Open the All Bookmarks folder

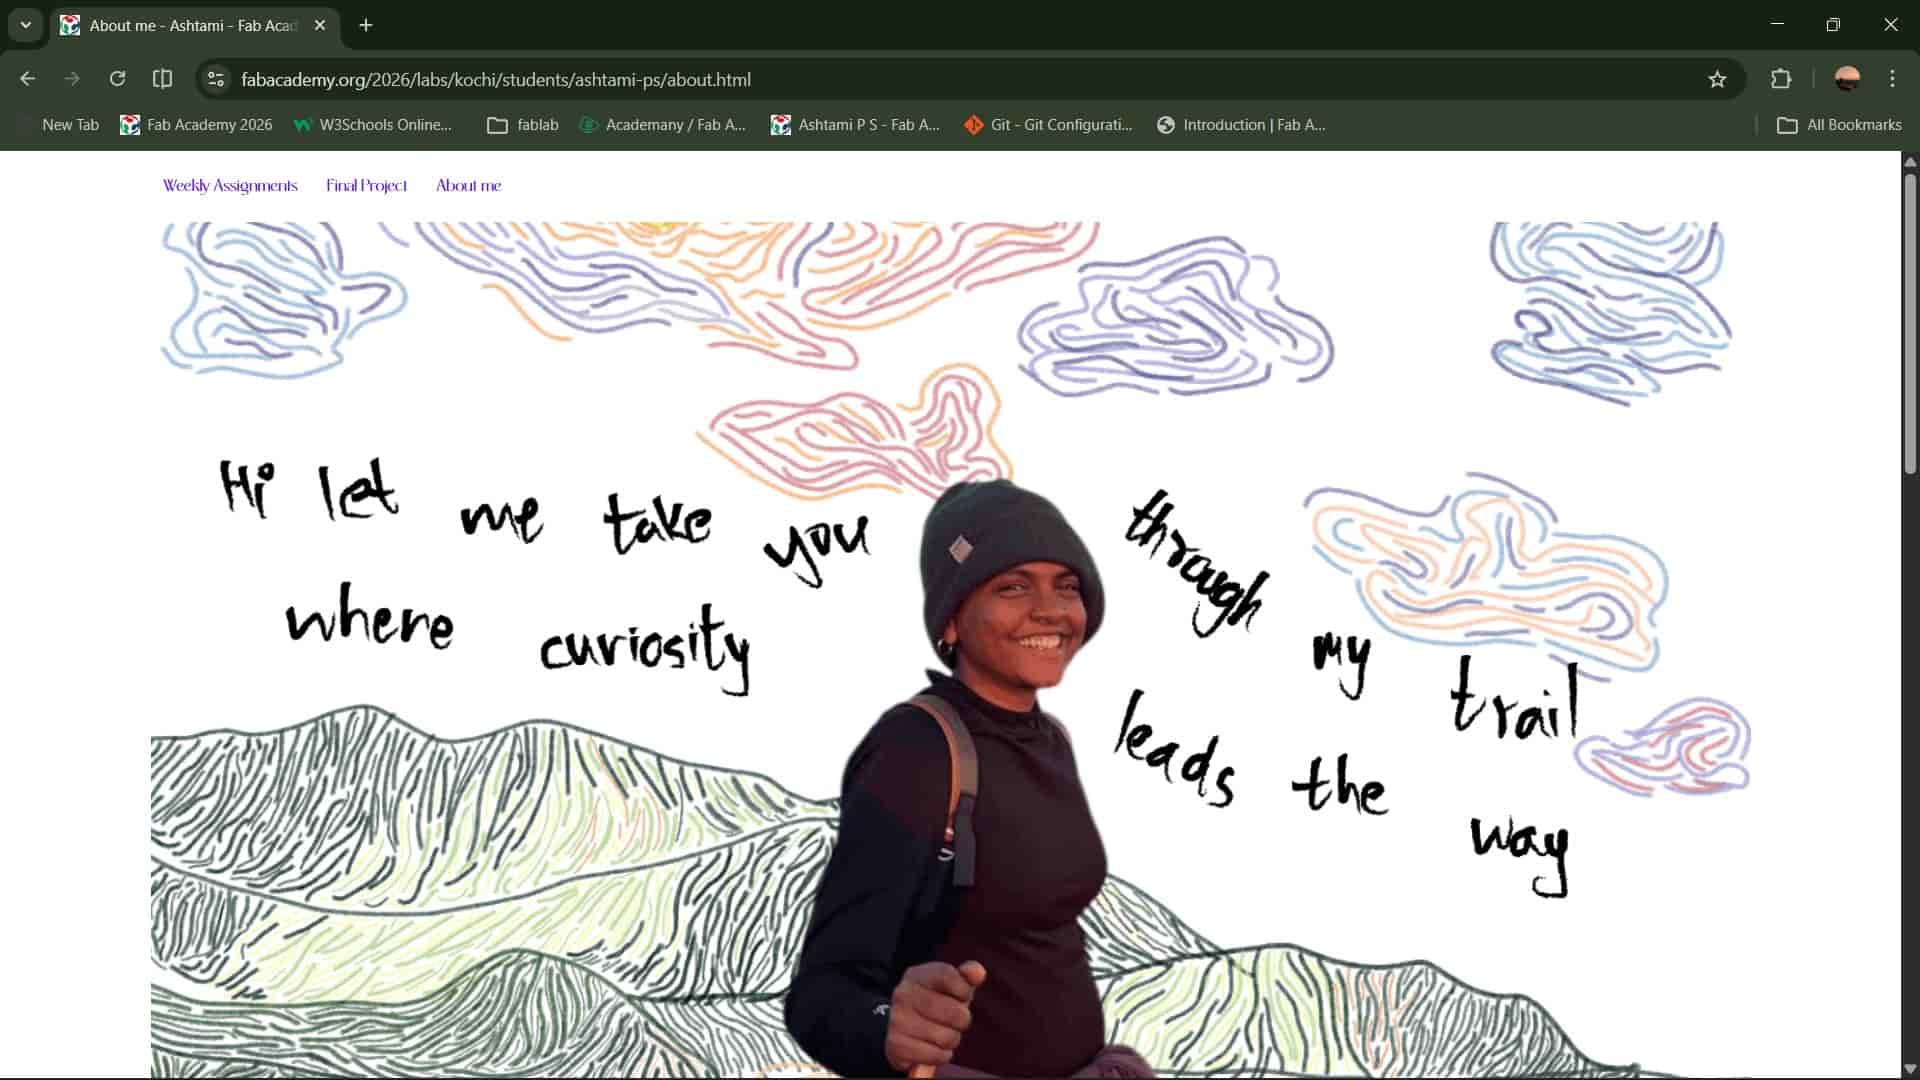(x=1839, y=125)
